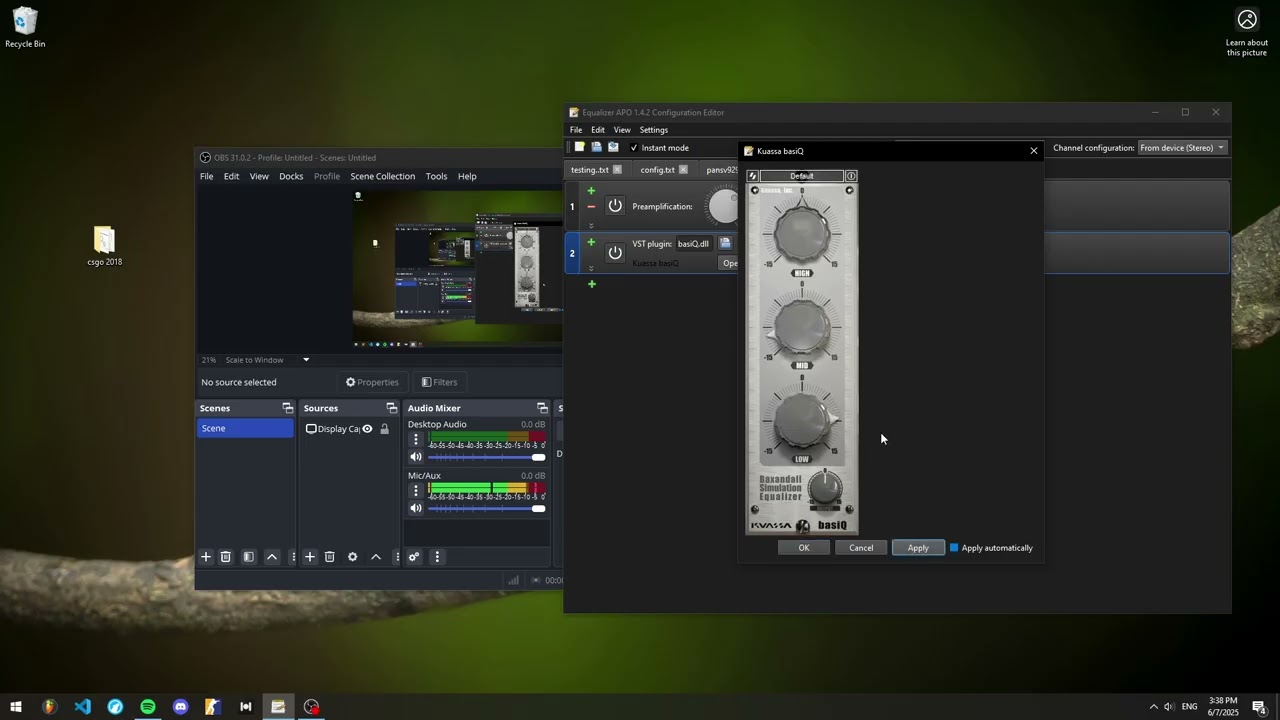The width and height of the screenshot is (1280, 720).
Task: Click the LOW band knob in basiQ
Action: click(802, 419)
